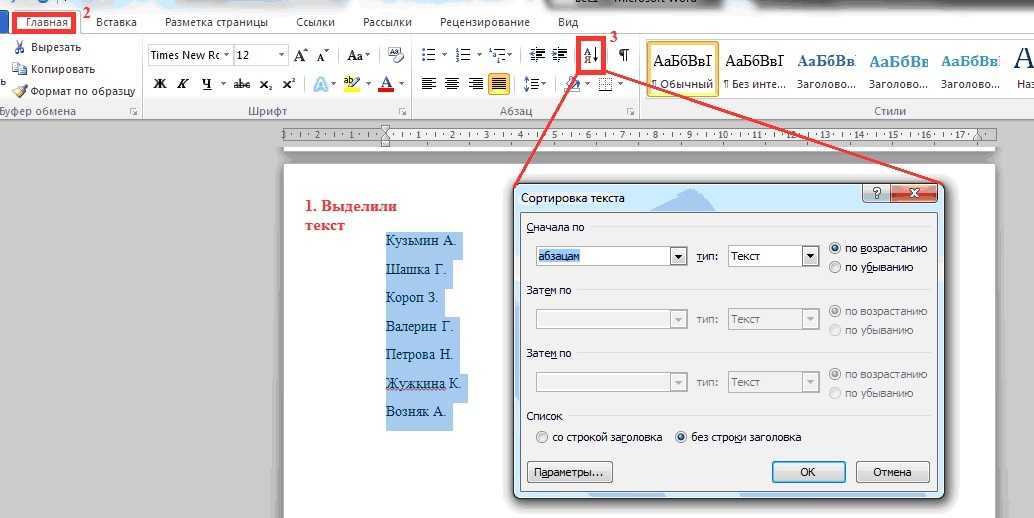Select ascending in the Сначала по section
This screenshot has width=1034, height=518.
[836, 248]
